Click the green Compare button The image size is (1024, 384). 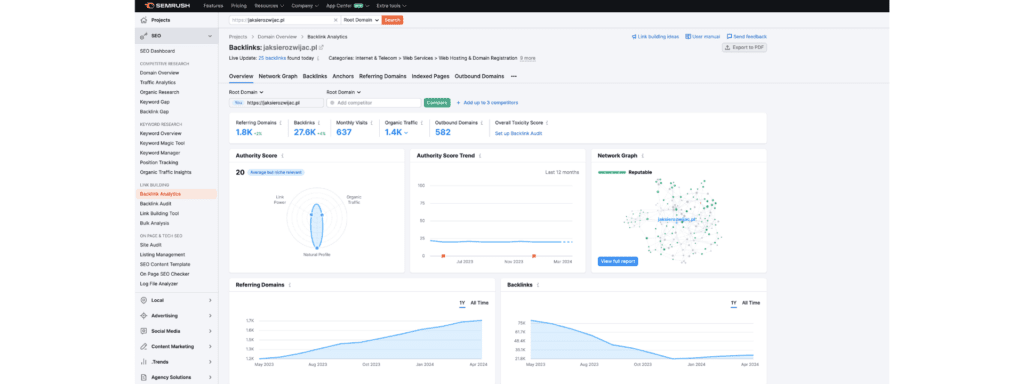tap(437, 103)
